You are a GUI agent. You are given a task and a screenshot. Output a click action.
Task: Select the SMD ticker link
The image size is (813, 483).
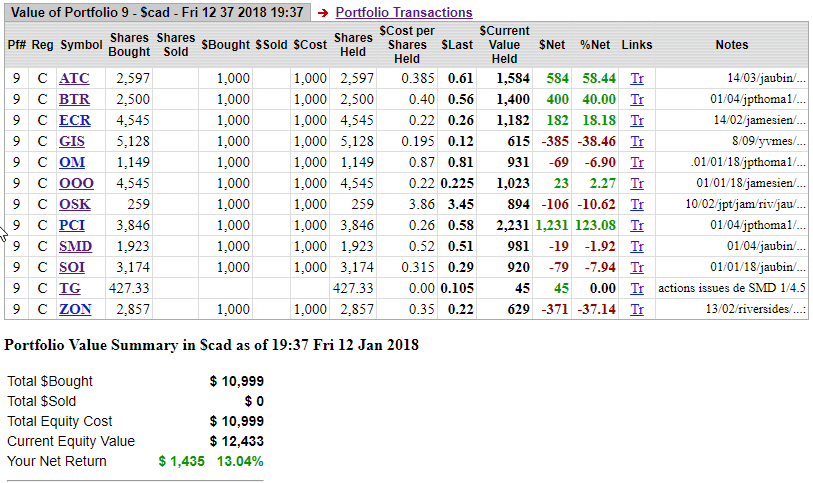tap(75, 246)
